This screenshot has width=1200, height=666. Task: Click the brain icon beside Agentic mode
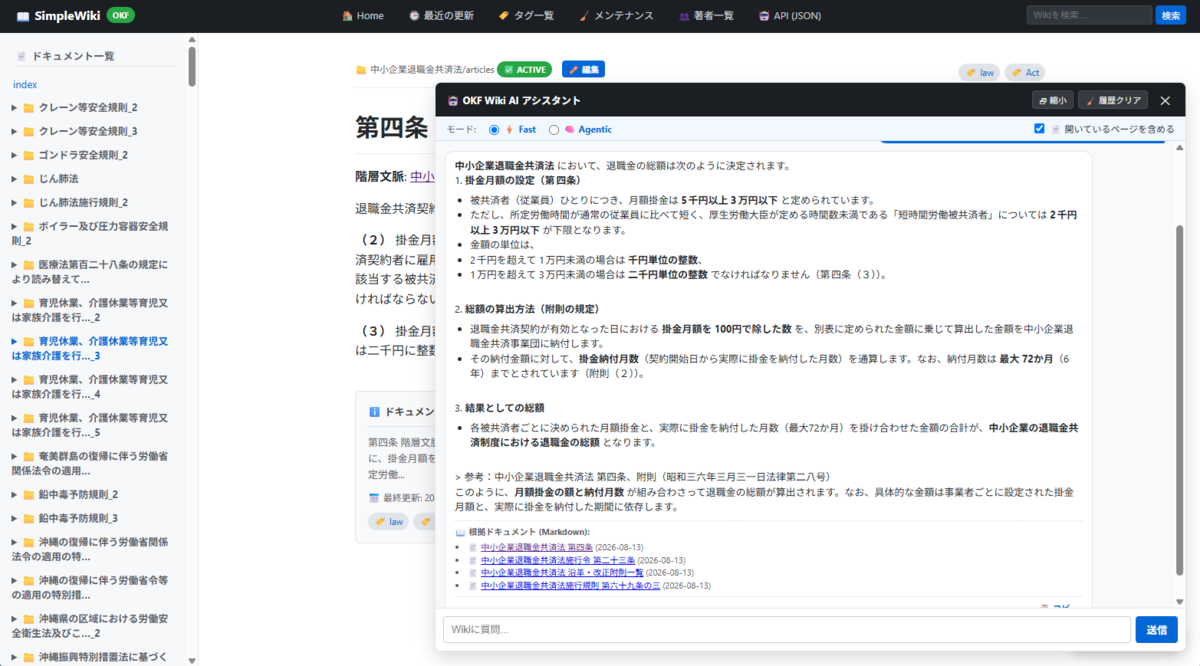569,130
